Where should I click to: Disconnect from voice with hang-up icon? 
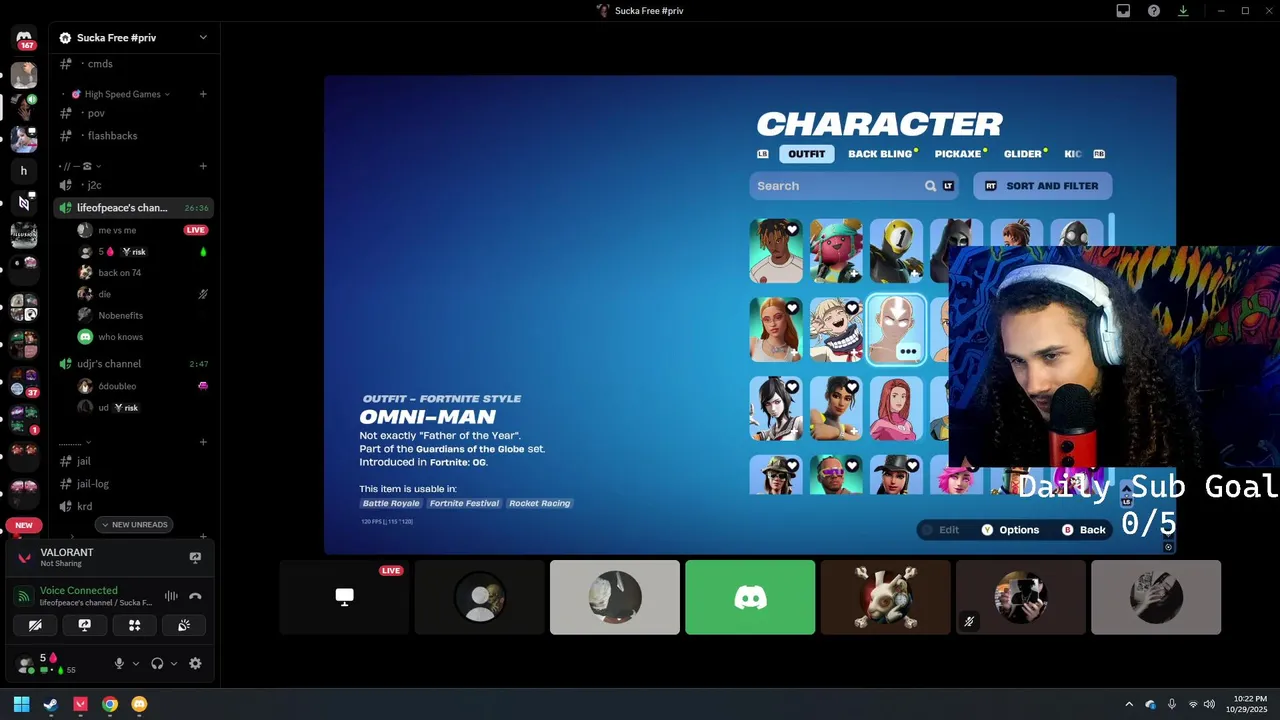tap(195, 596)
